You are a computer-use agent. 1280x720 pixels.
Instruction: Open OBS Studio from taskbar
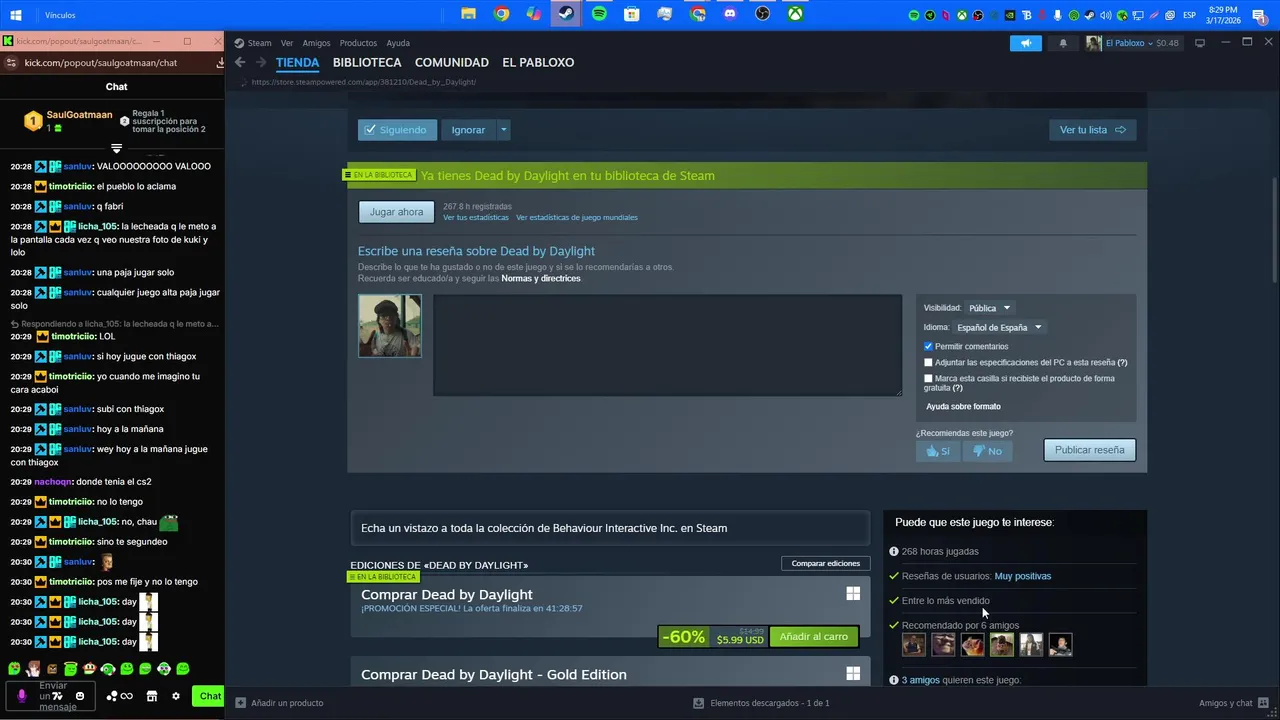point(762,14)
